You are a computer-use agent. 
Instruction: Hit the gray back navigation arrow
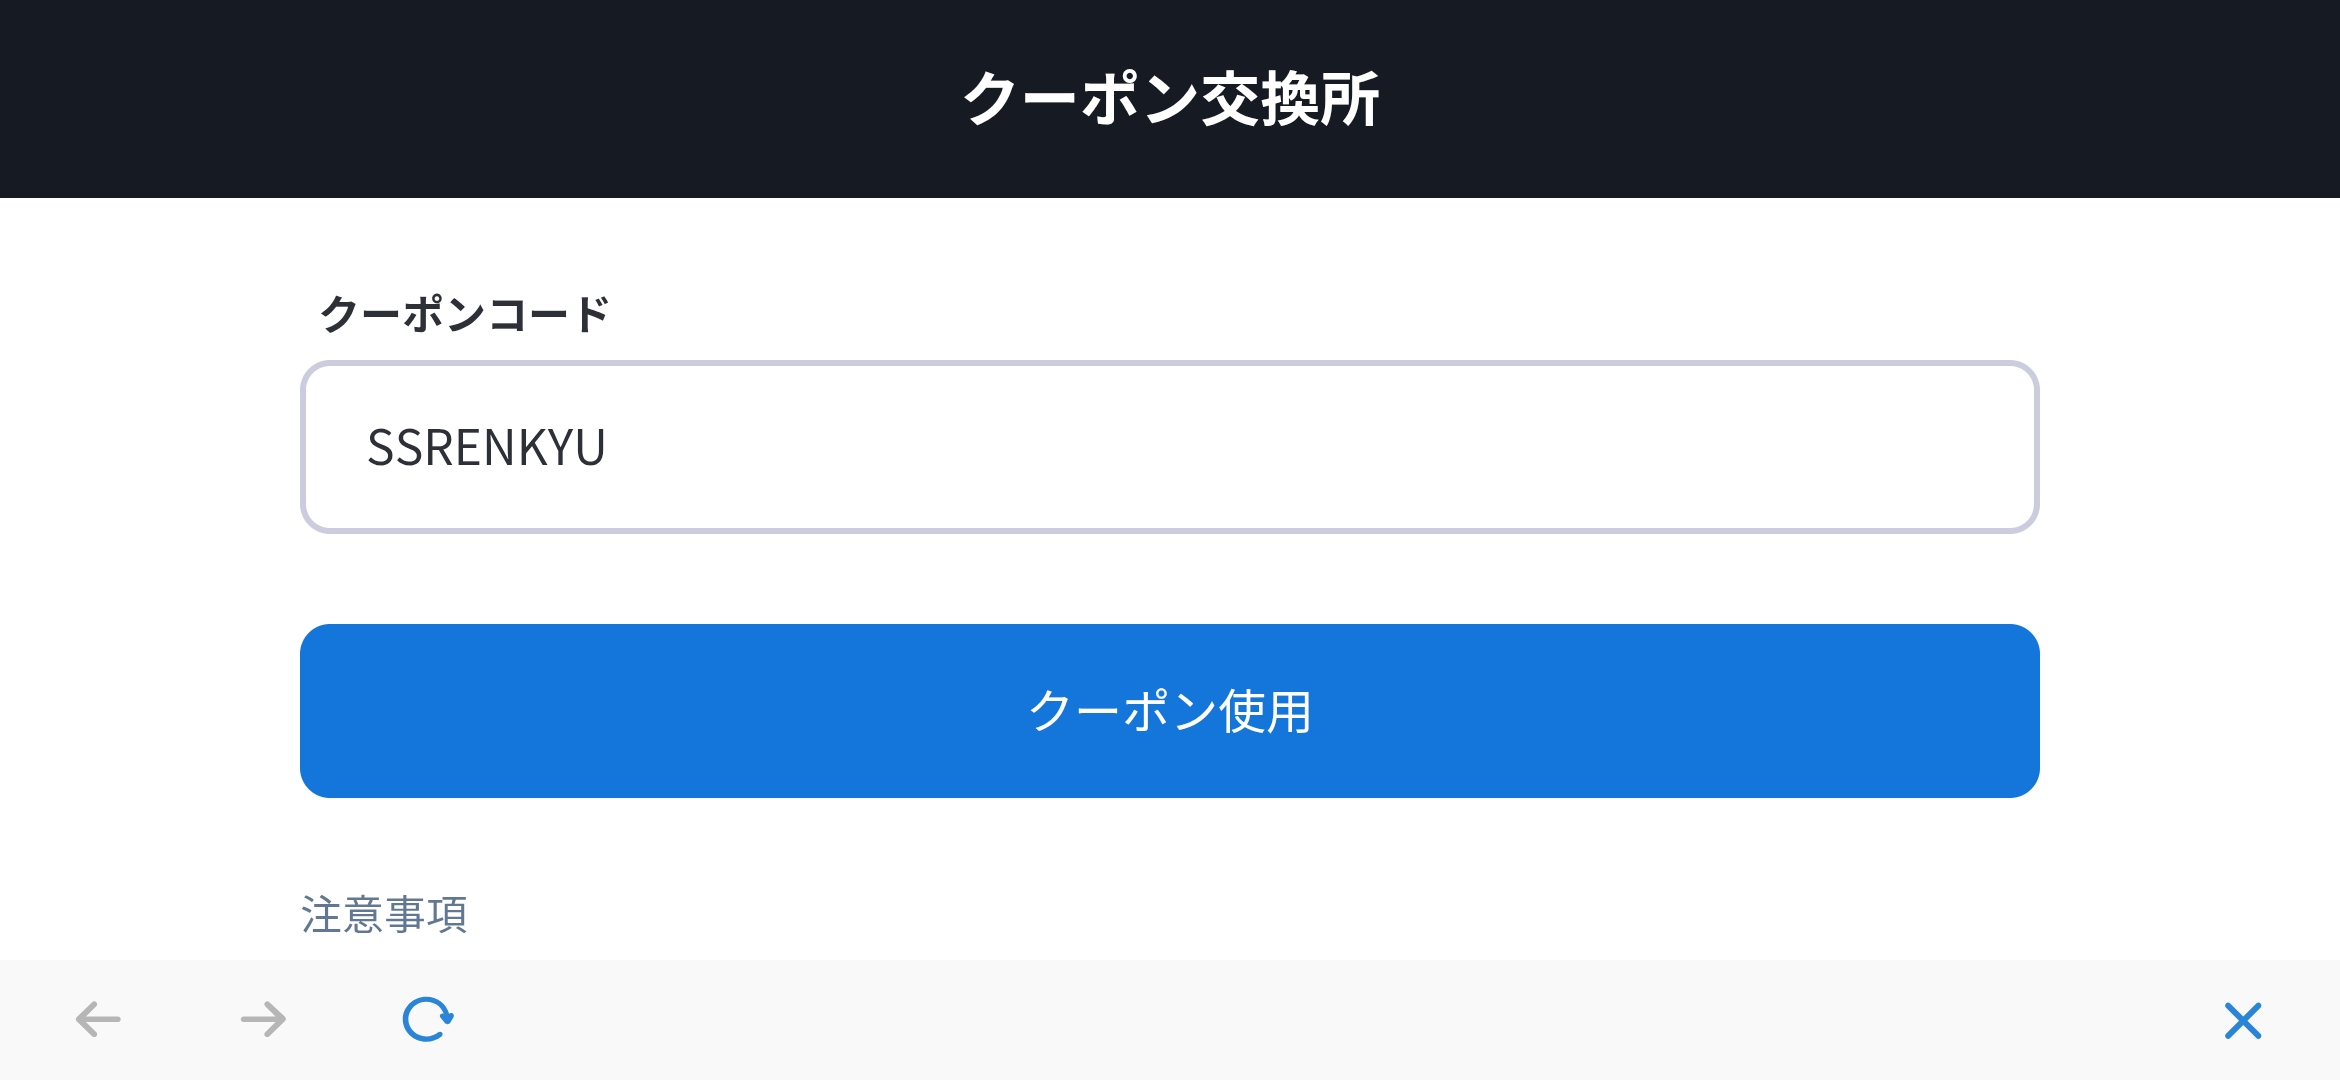(x=98, y=1020)
